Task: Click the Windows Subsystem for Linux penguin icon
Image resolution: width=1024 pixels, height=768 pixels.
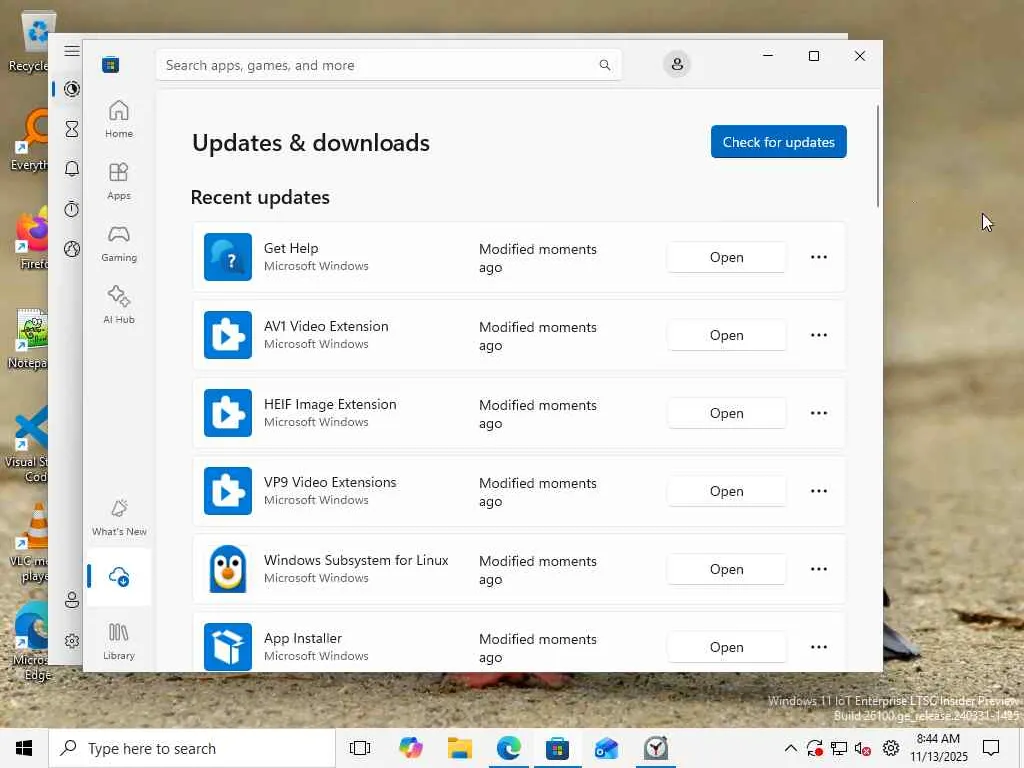Action: [x=228, y=569]
